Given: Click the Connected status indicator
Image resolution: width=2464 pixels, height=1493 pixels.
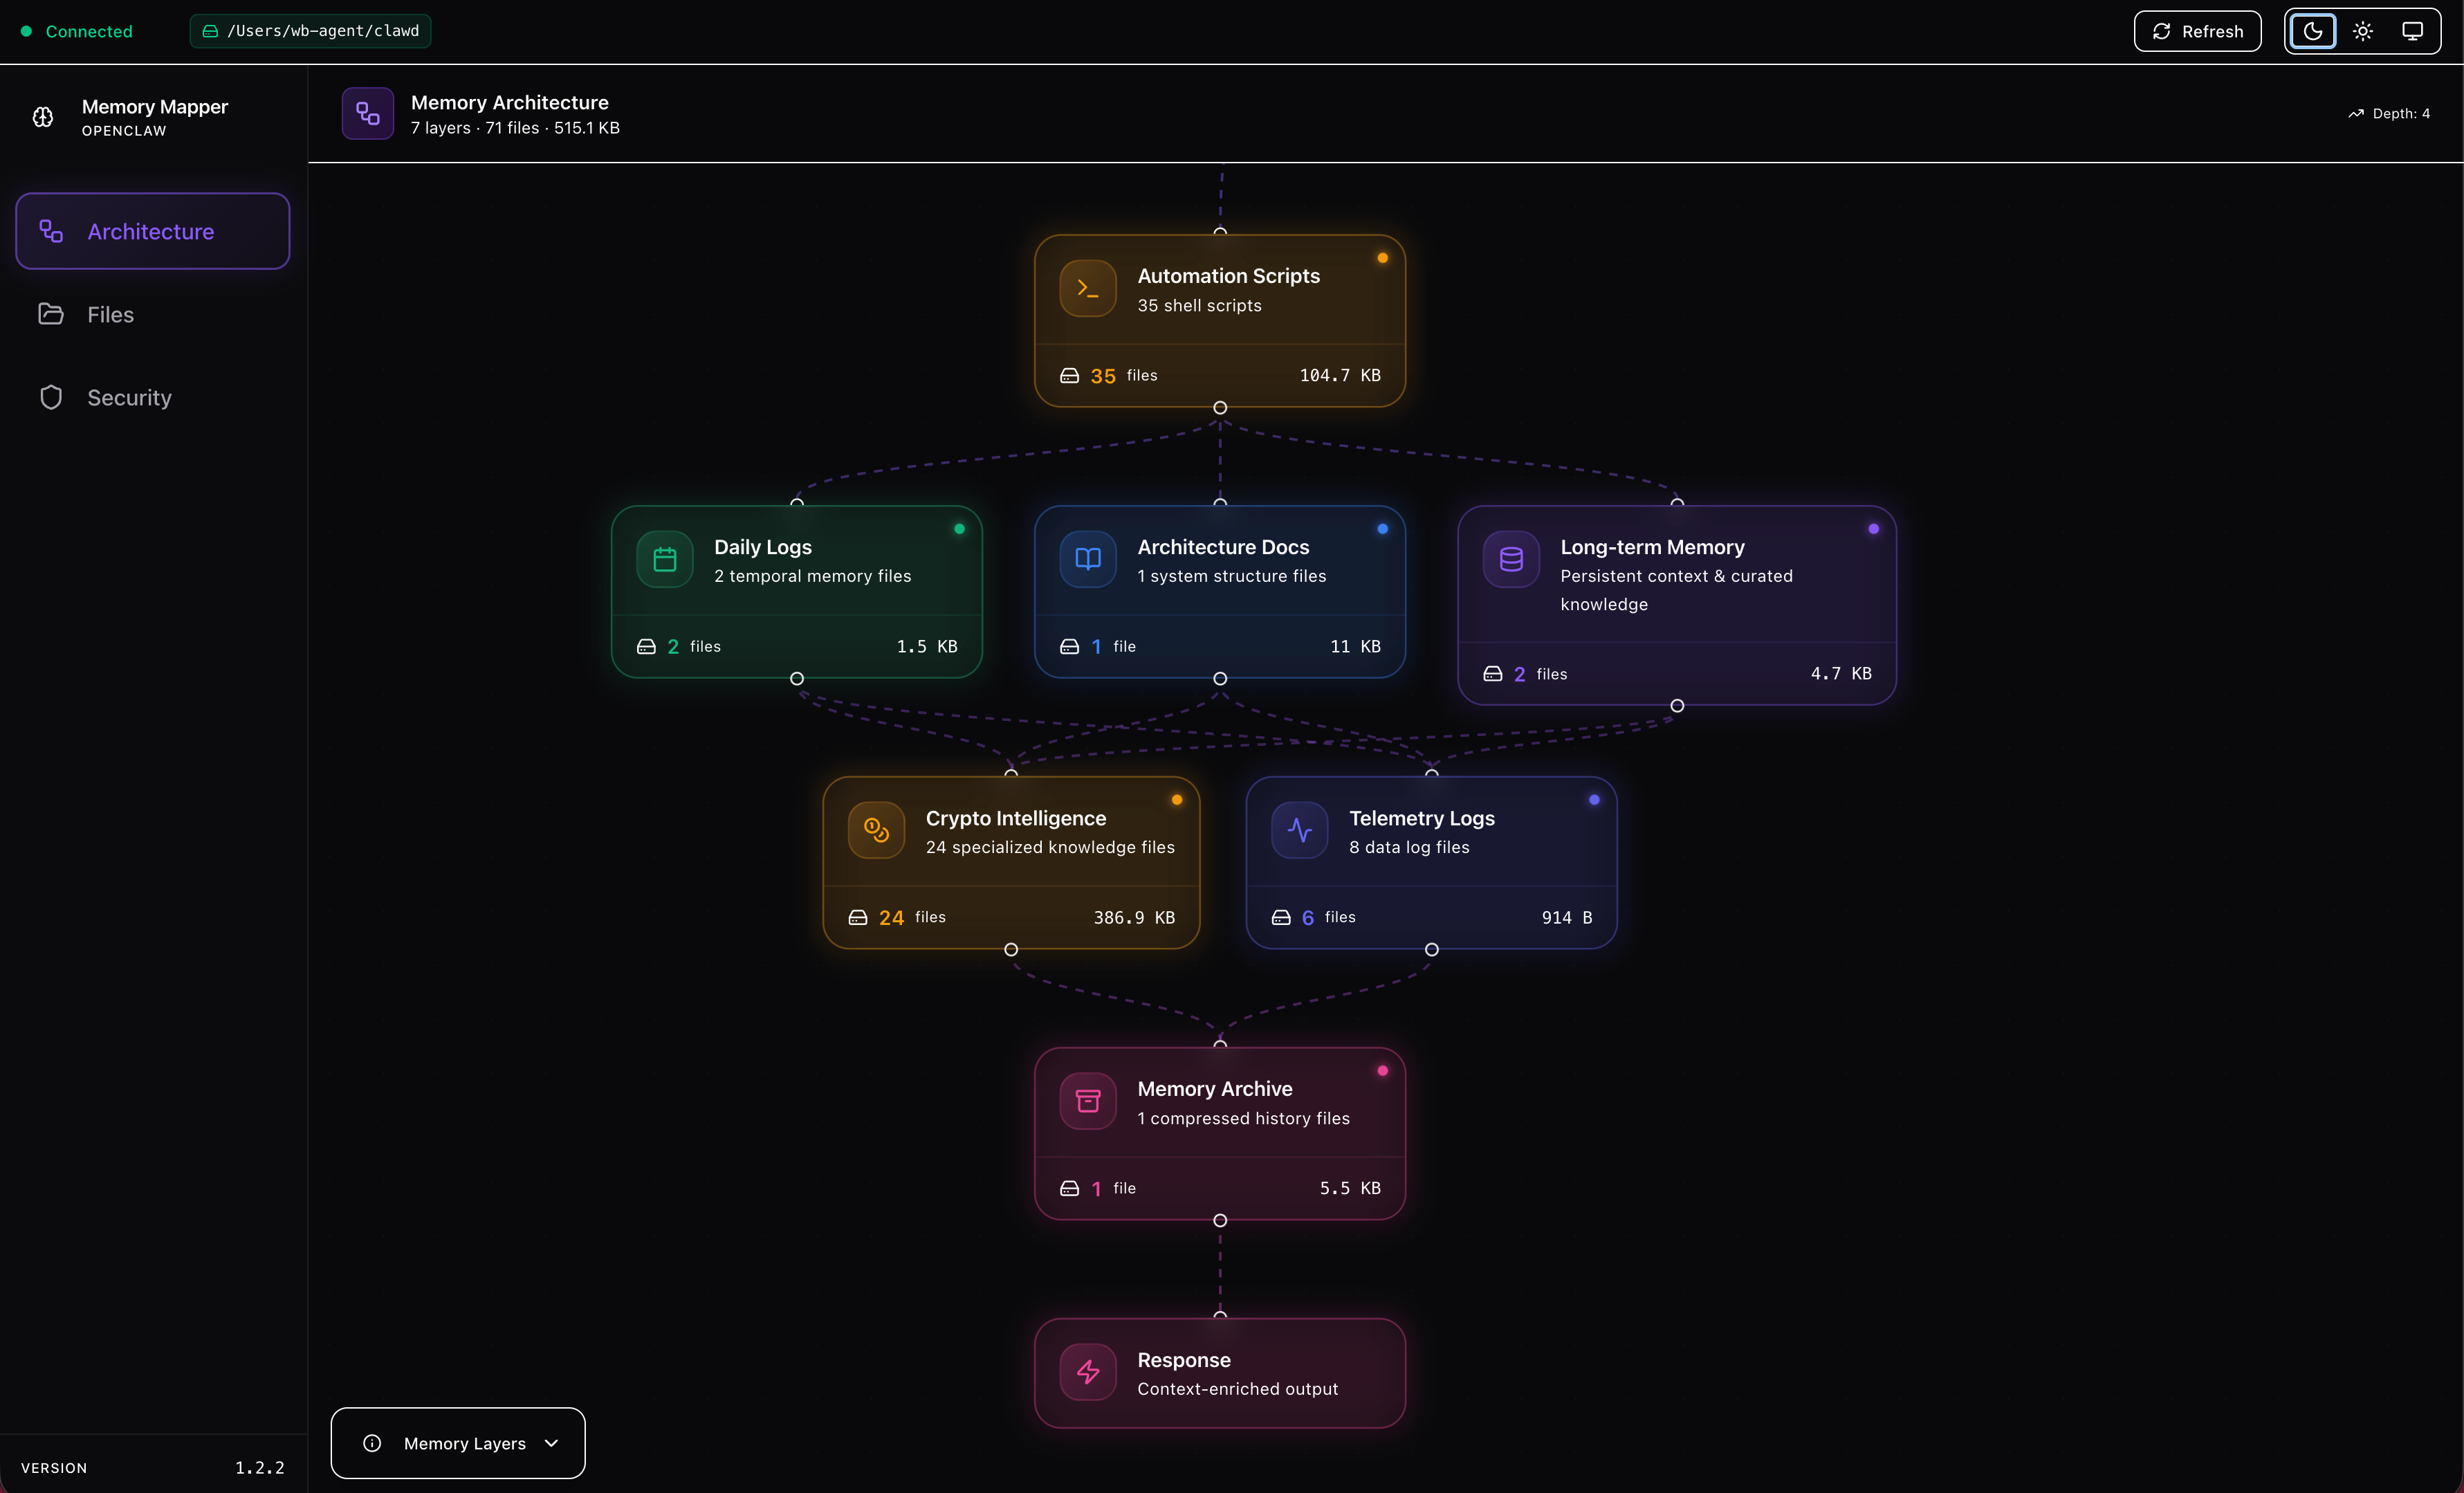Looking at the screenshot, I should 79,31.
